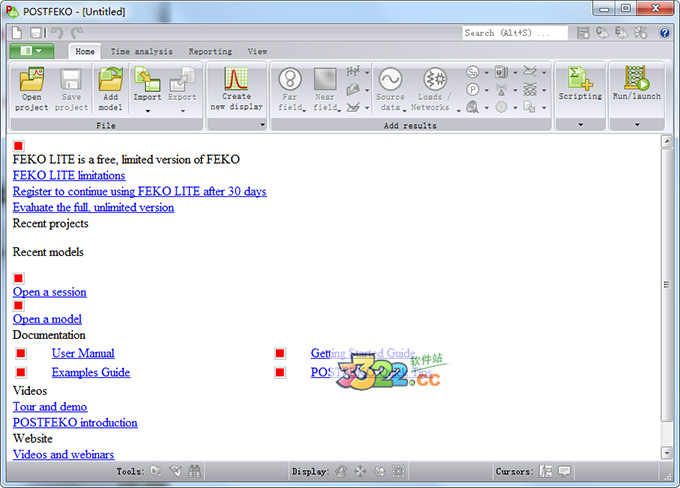
Task: Switch to the Reporting tab
Action: (x=210, y=51)
